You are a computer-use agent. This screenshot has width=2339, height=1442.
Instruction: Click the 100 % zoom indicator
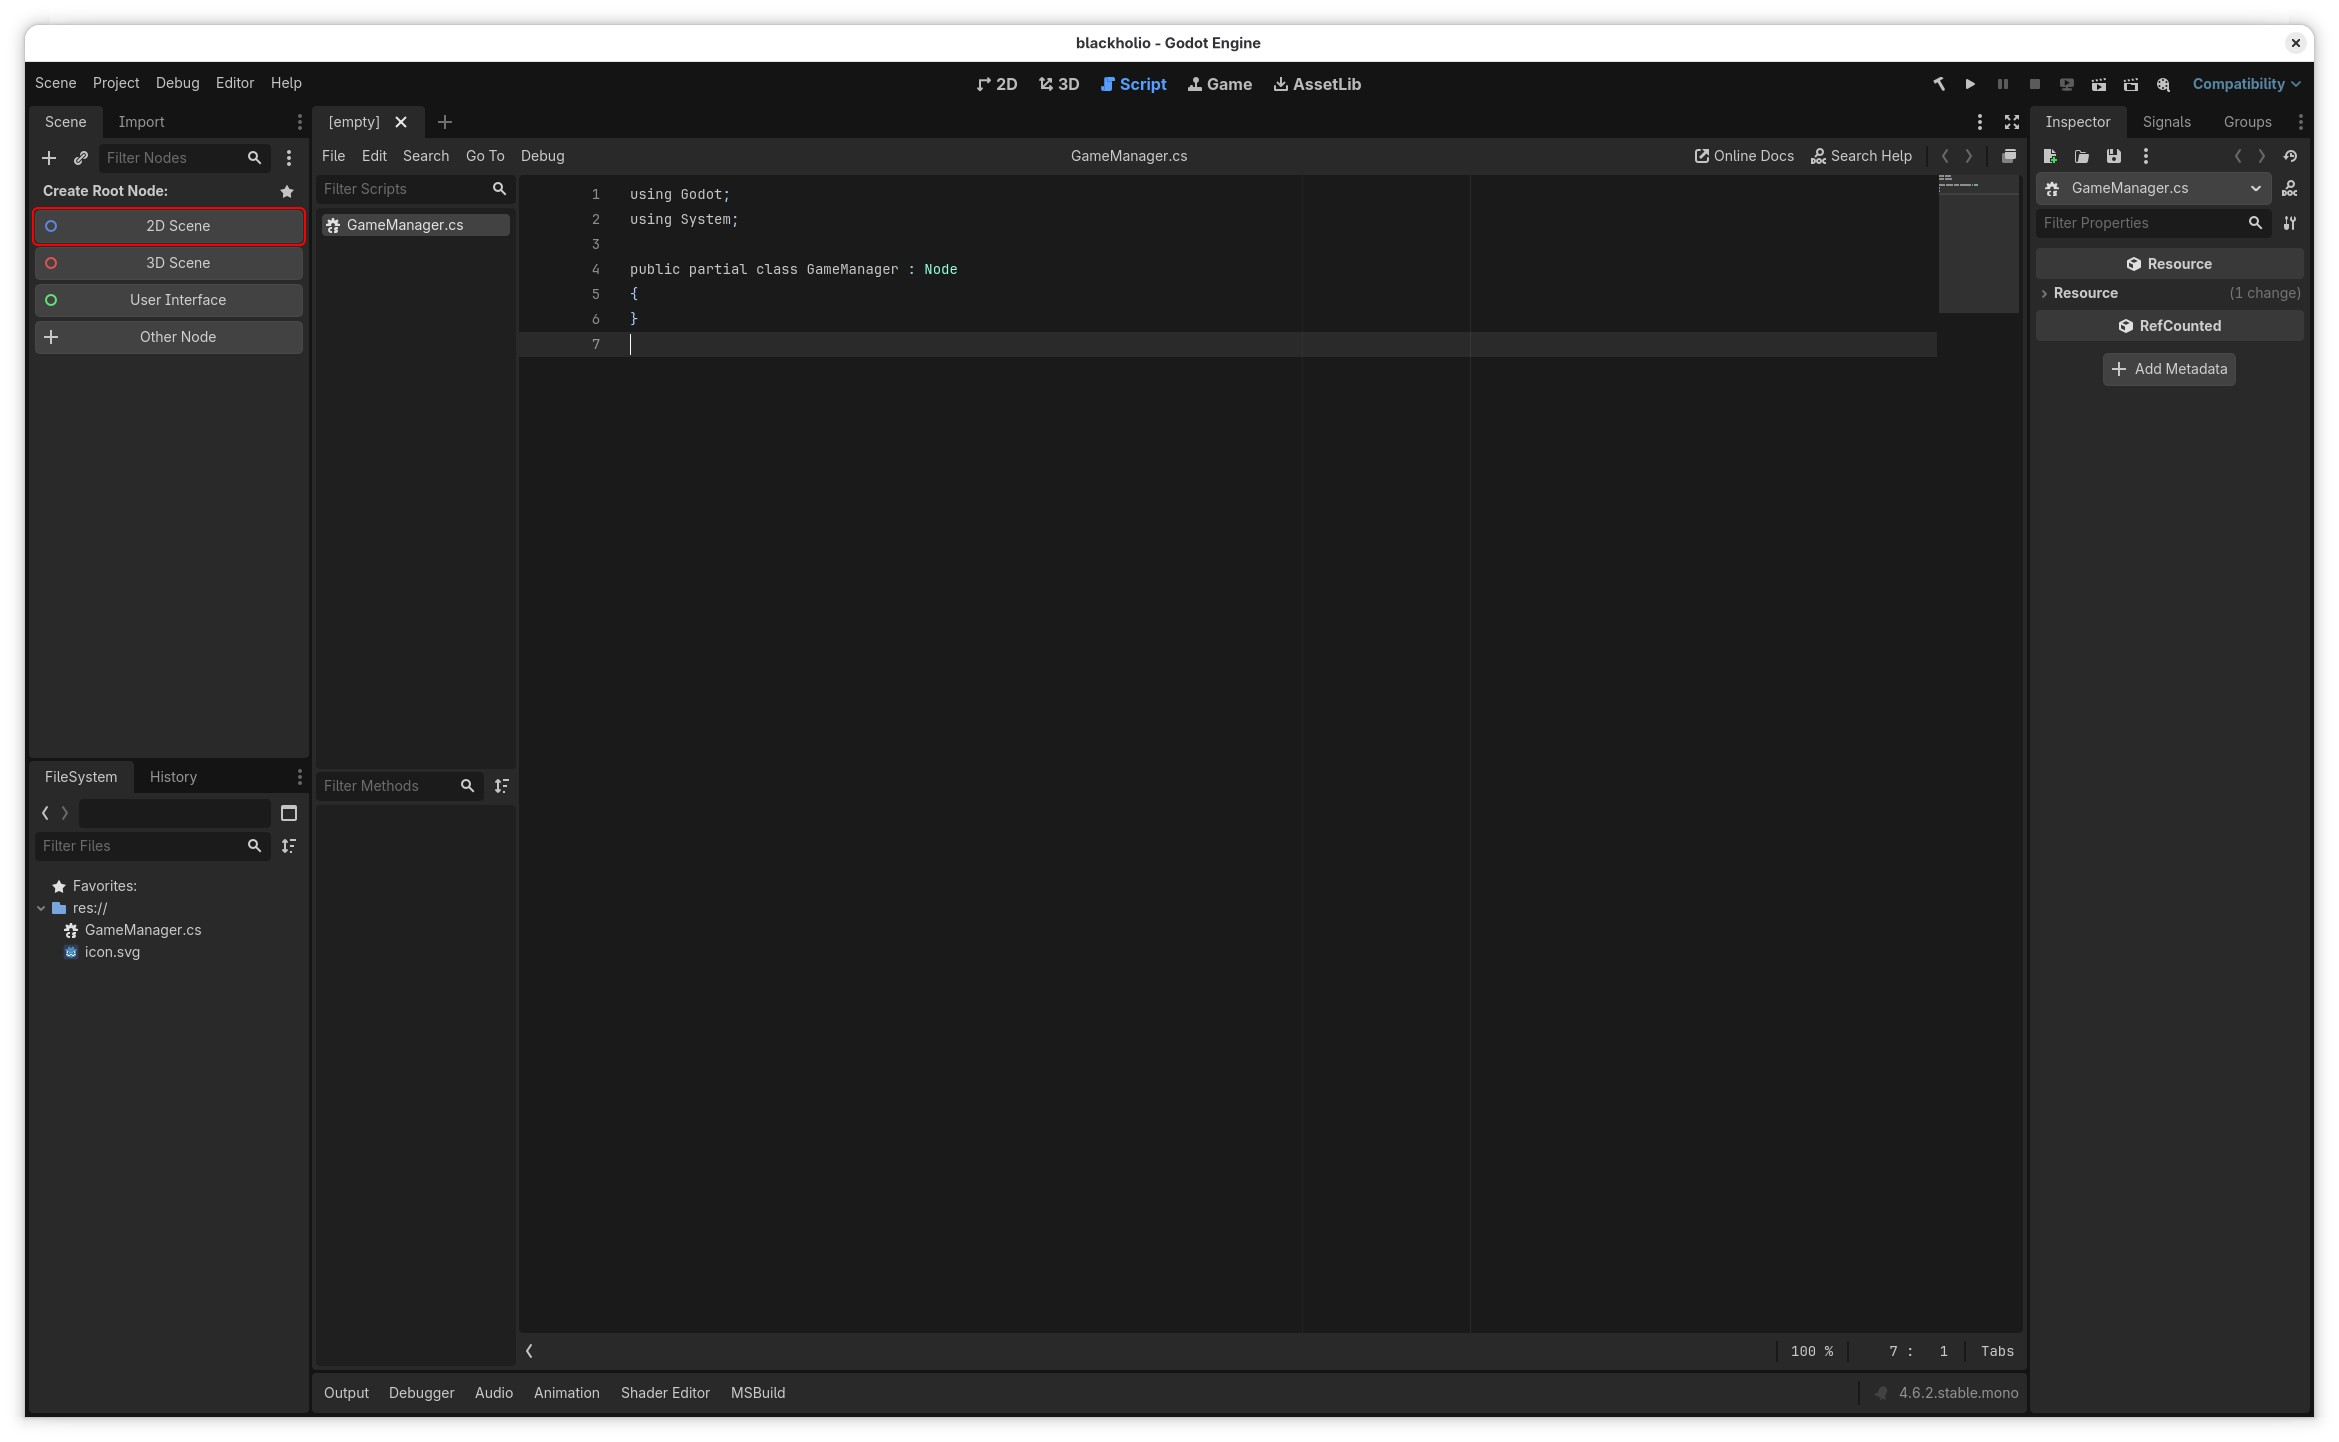pos(1811,1351)
